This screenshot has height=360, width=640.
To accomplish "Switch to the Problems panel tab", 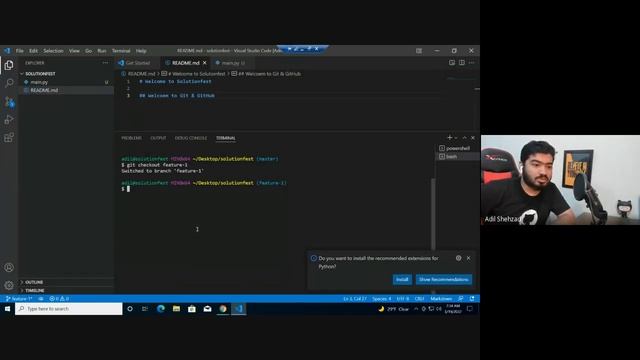I will tap(131, 138).
